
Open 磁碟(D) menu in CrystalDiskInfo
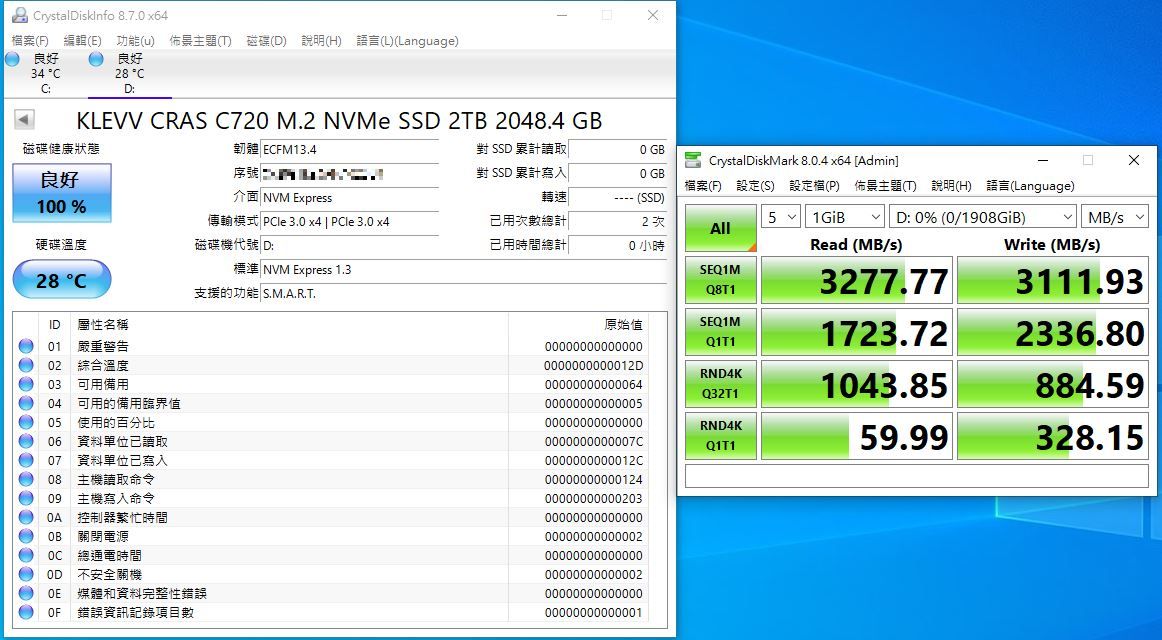point(267,41)
